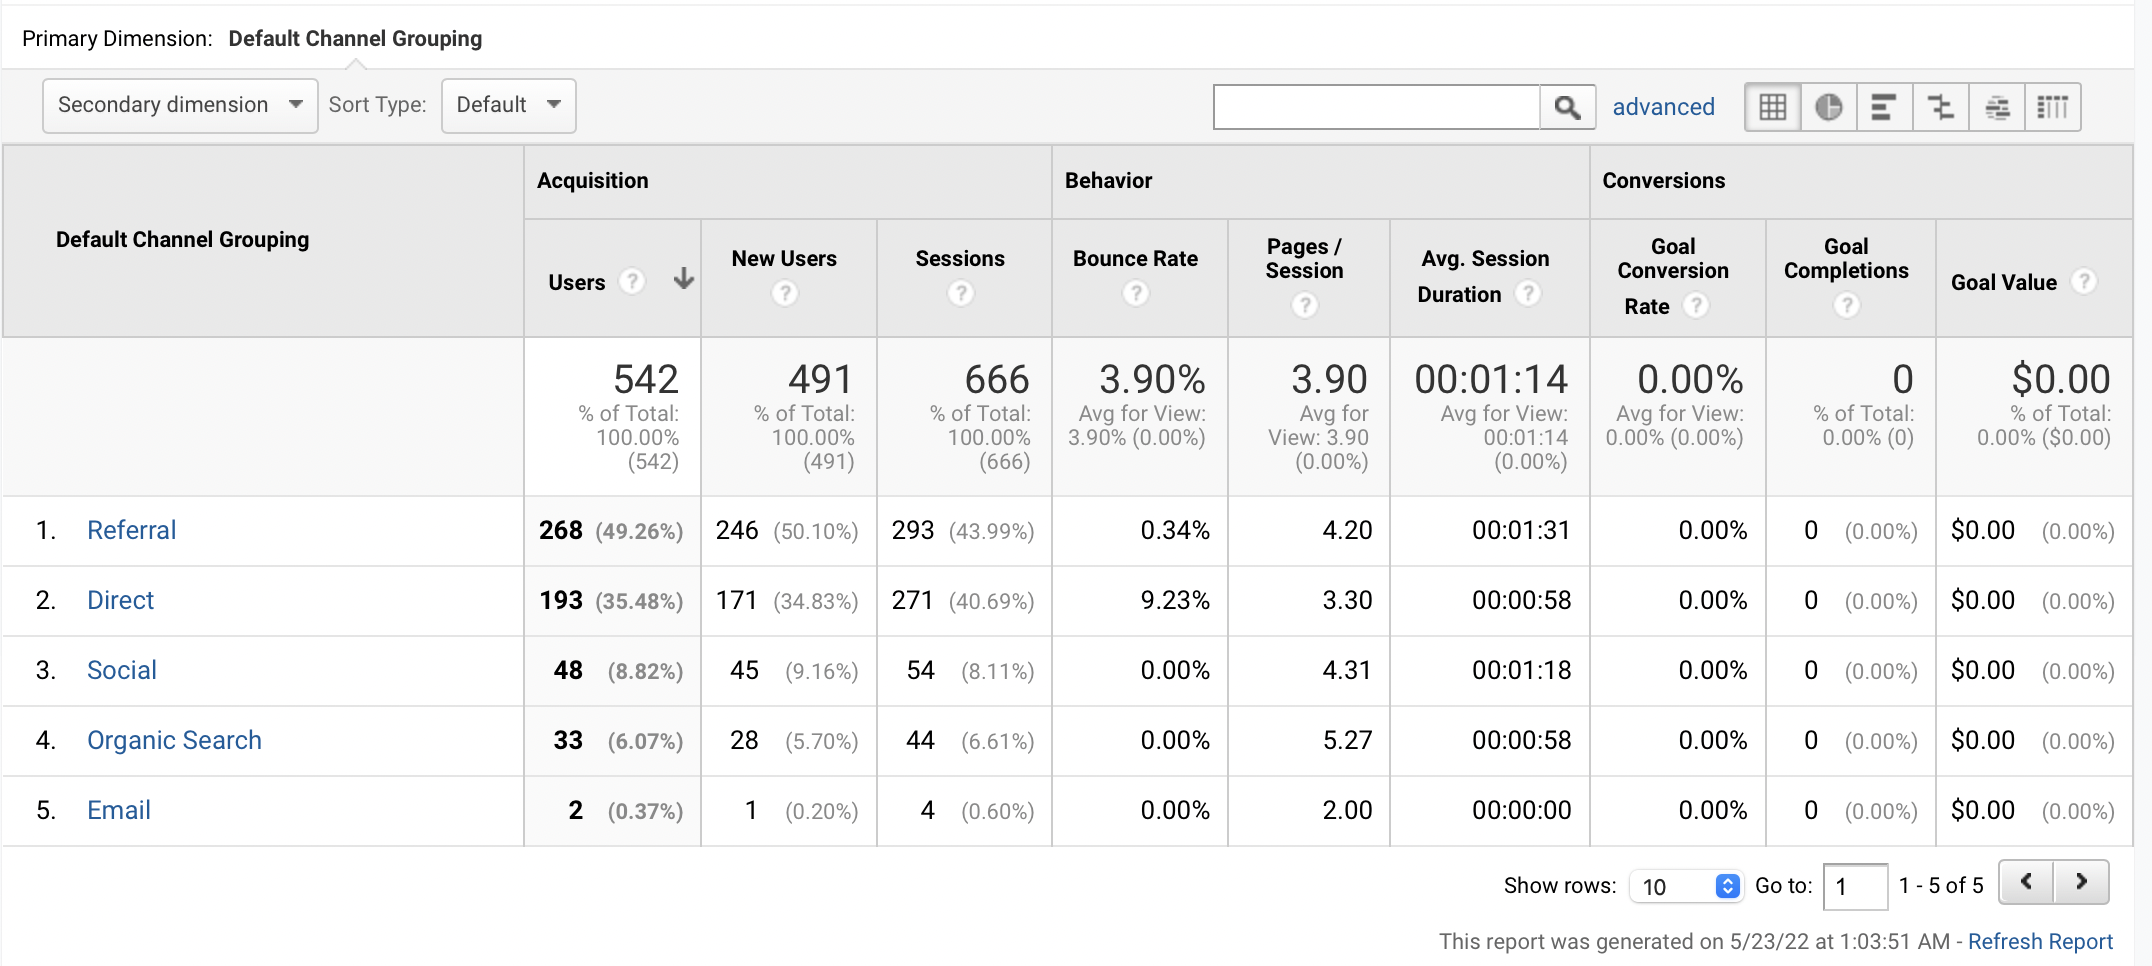
Task: Open the Secondary dimension dropdown
Action: [x=180, y=105]
